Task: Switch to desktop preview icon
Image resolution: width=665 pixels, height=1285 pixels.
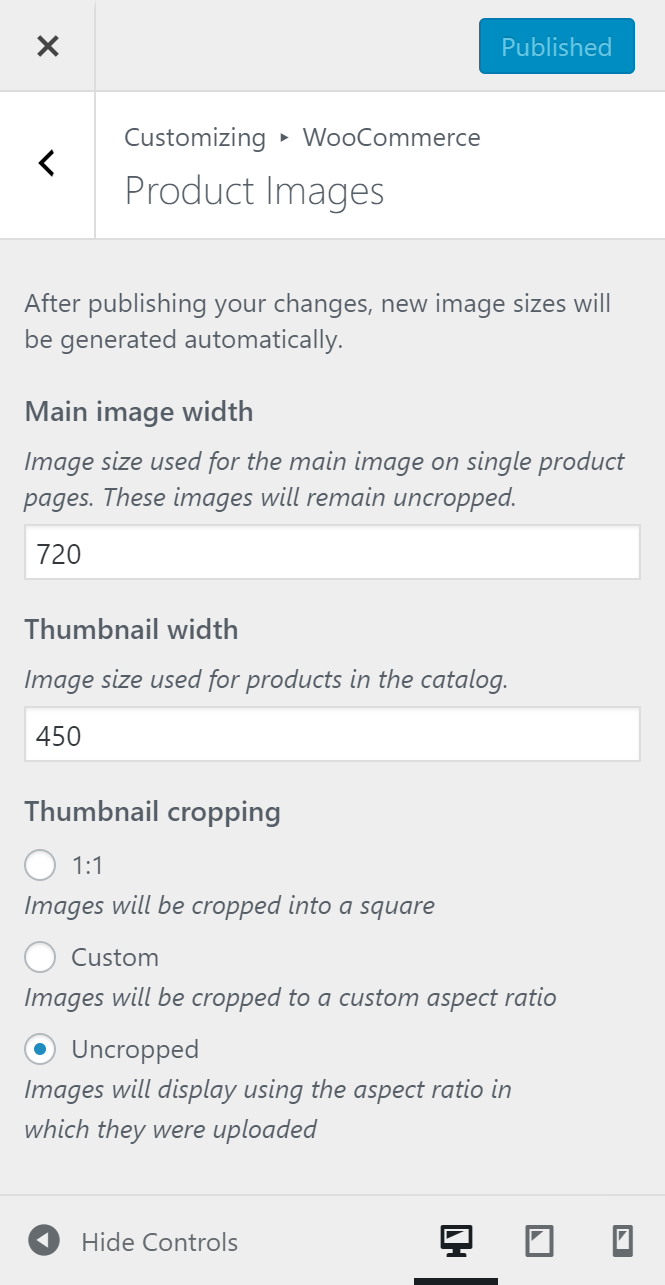Action: click(456, 1241)
